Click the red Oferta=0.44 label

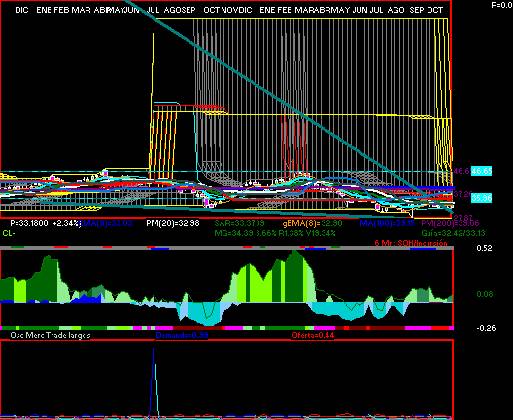click(313, 335)
